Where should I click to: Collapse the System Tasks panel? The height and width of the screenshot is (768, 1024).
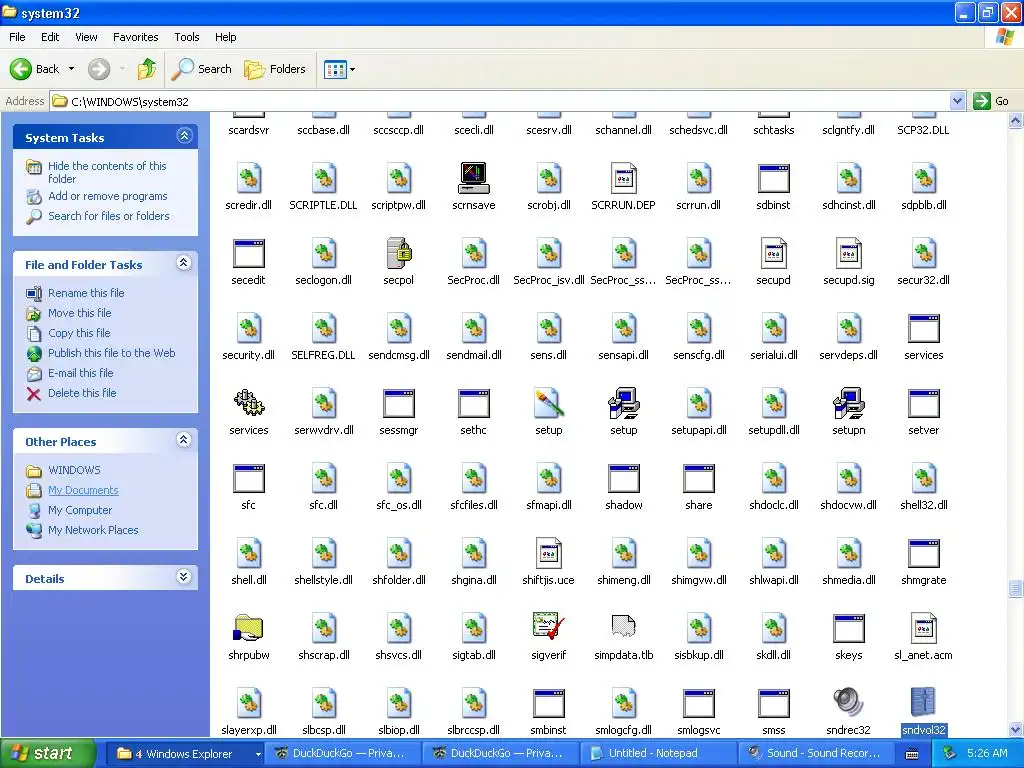(184, 136)
